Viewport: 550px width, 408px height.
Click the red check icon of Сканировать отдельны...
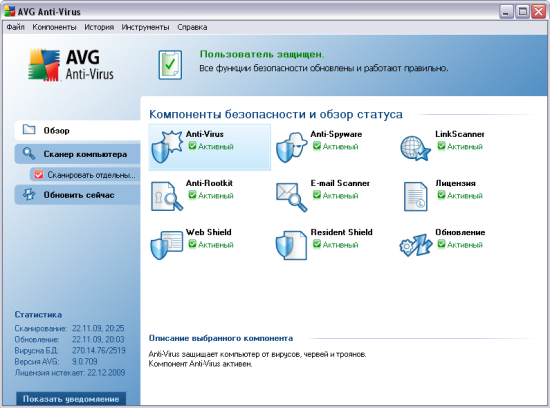(39, 174)
